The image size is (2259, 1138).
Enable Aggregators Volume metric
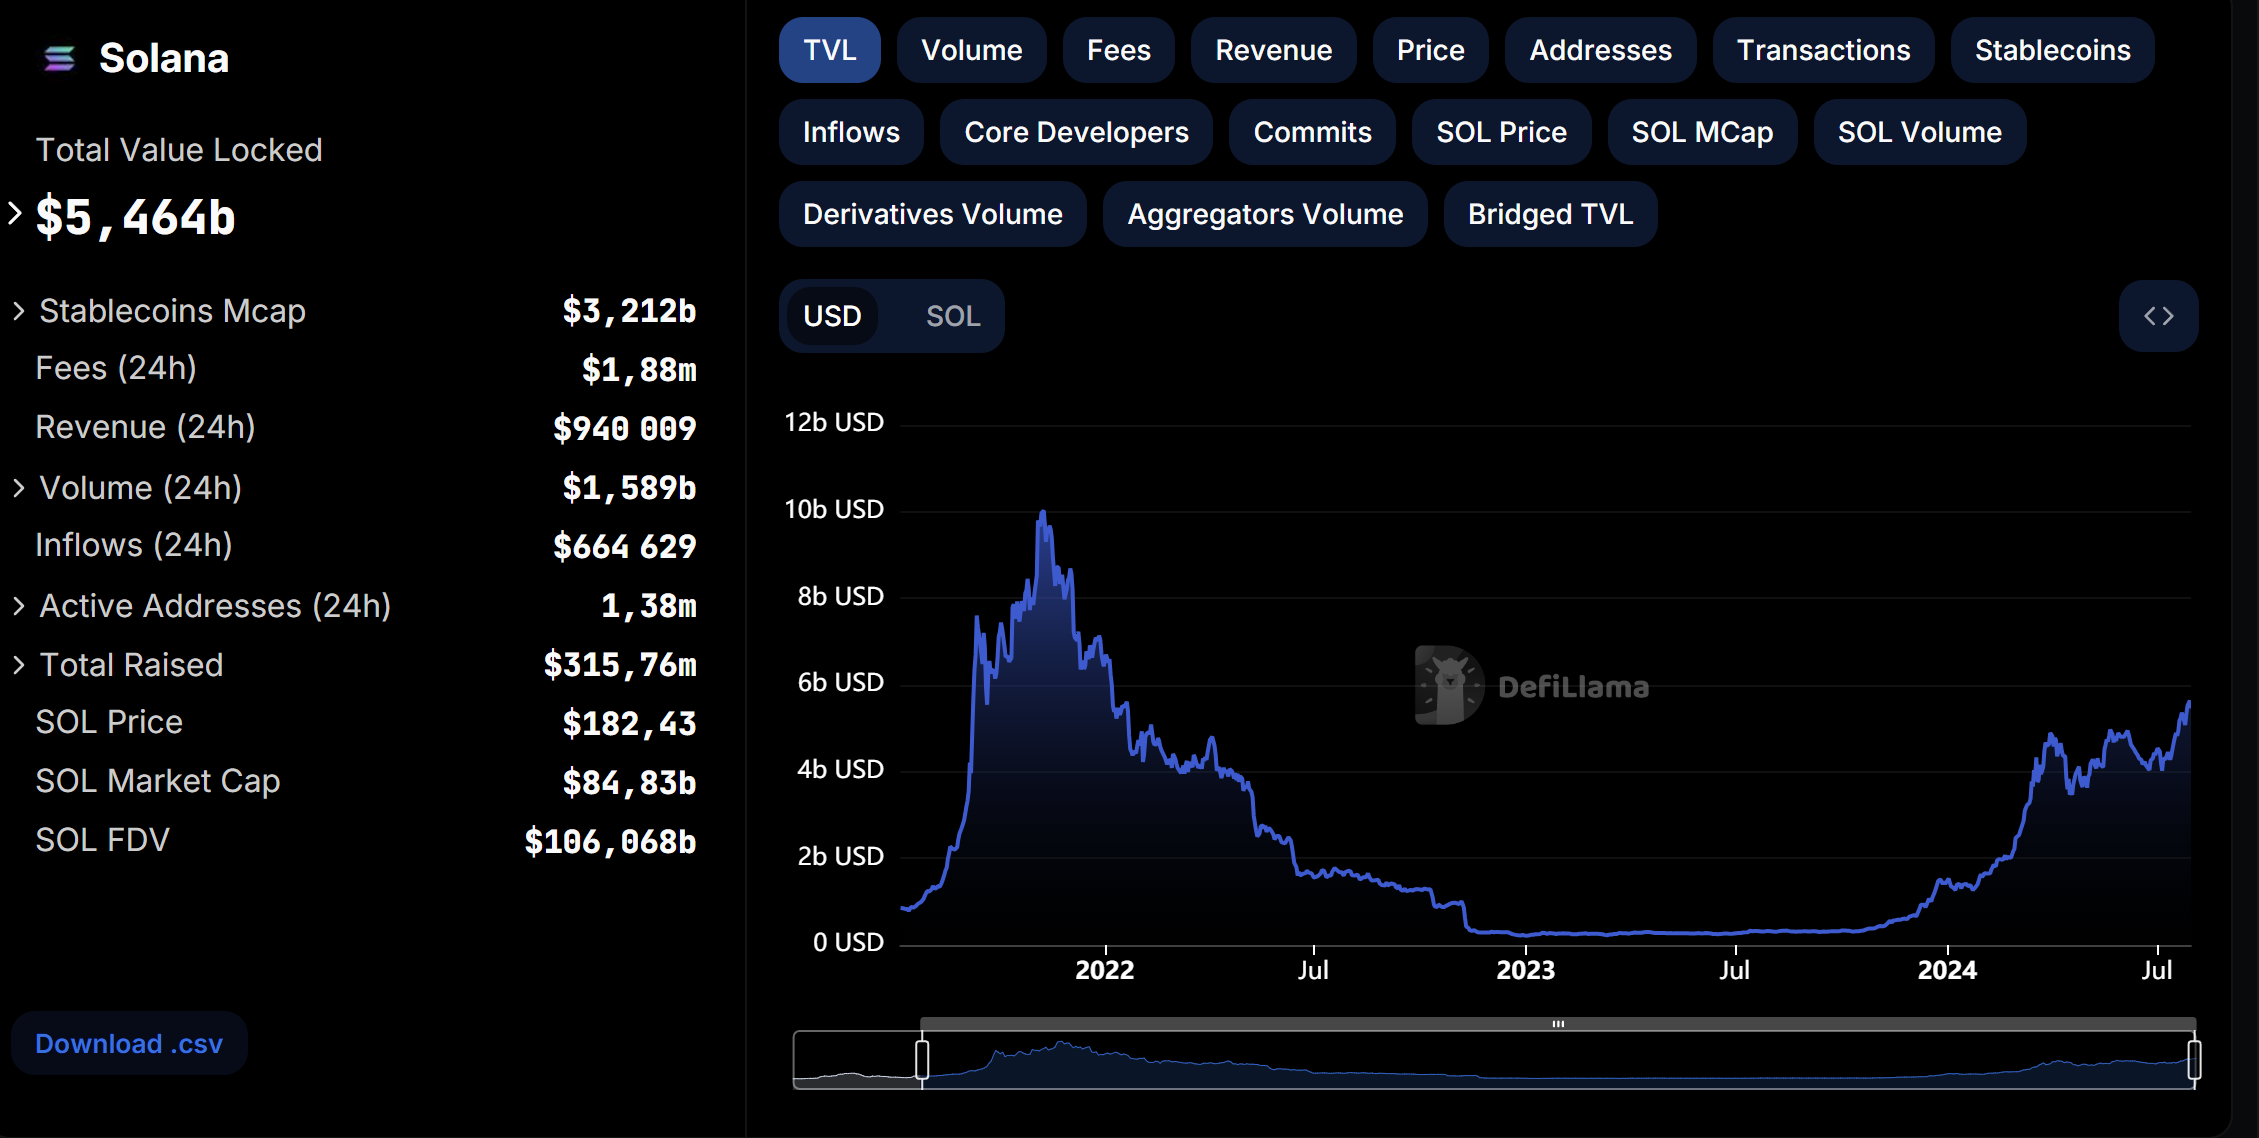(1266, 214)
